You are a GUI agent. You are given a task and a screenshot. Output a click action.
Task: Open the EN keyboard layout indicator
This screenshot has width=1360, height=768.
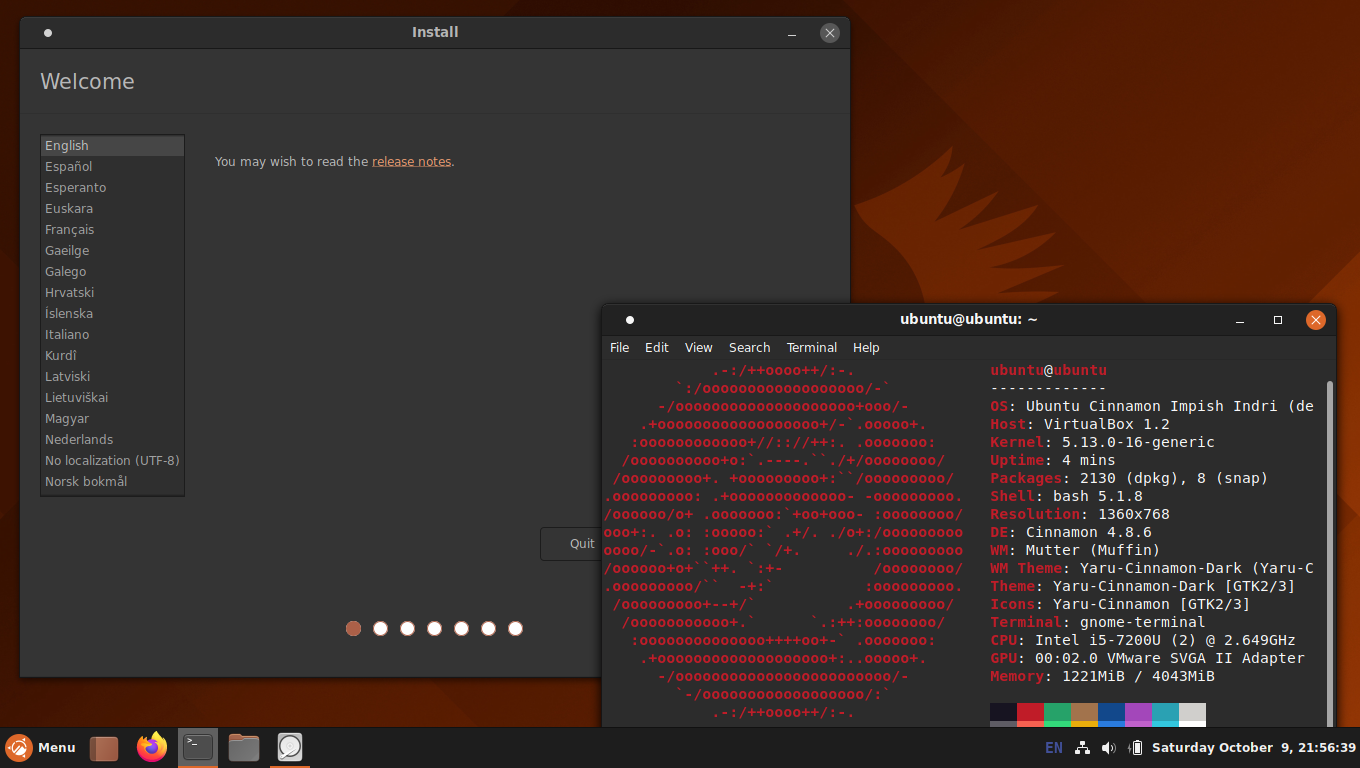pos(1054,748)
